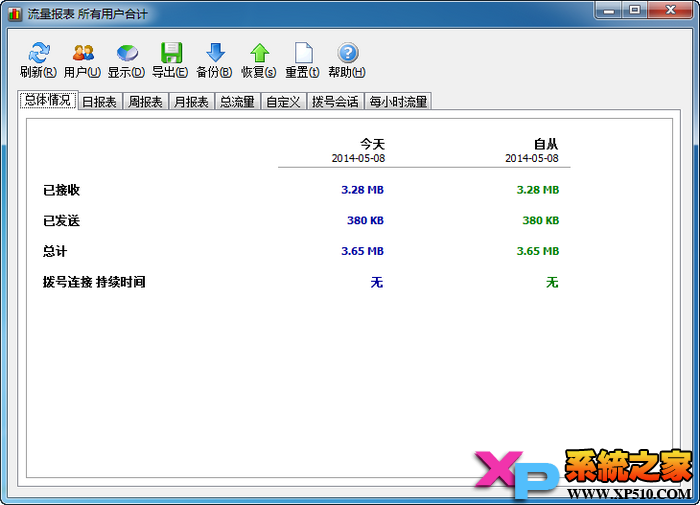Image resolution: width=700 pixels, height=505 pixels.
Task: Click the 拨号连接 持续时间 row label
Action: 94,282
